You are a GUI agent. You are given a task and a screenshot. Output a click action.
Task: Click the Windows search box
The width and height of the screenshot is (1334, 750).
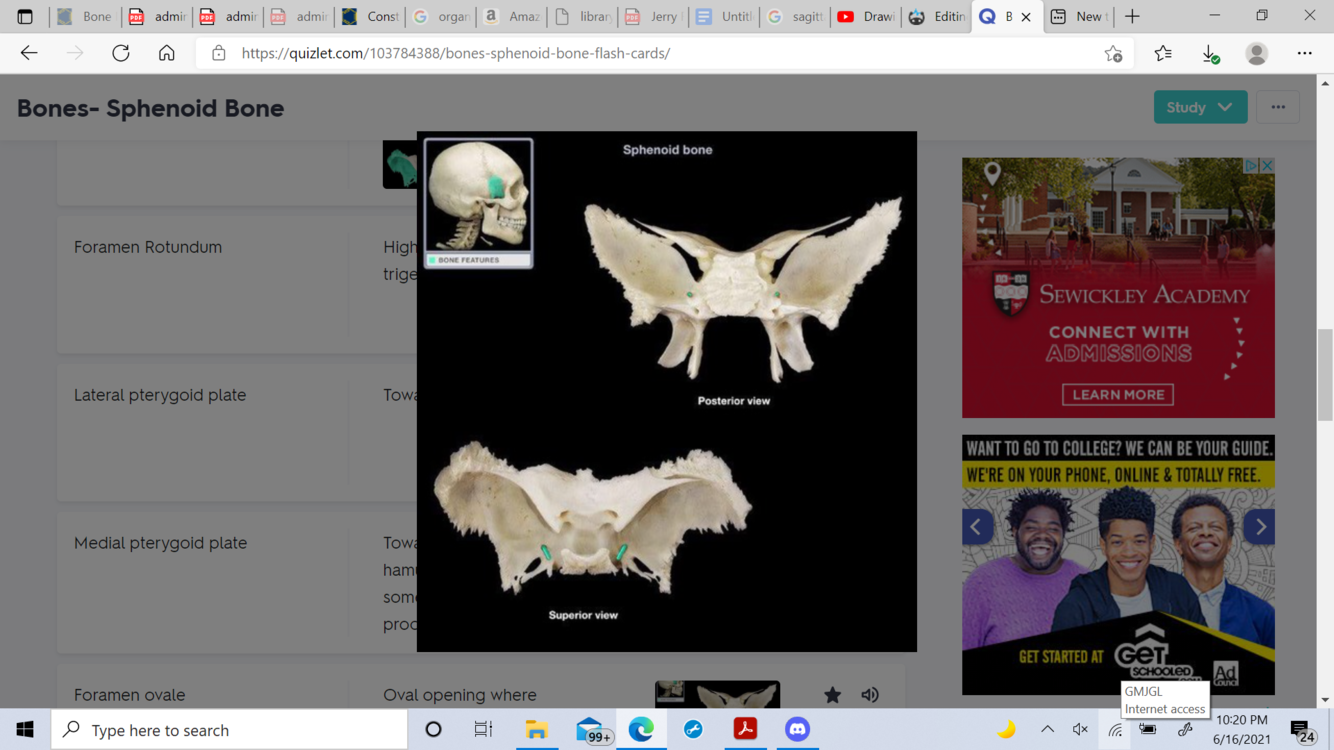[x=230, y=730]
